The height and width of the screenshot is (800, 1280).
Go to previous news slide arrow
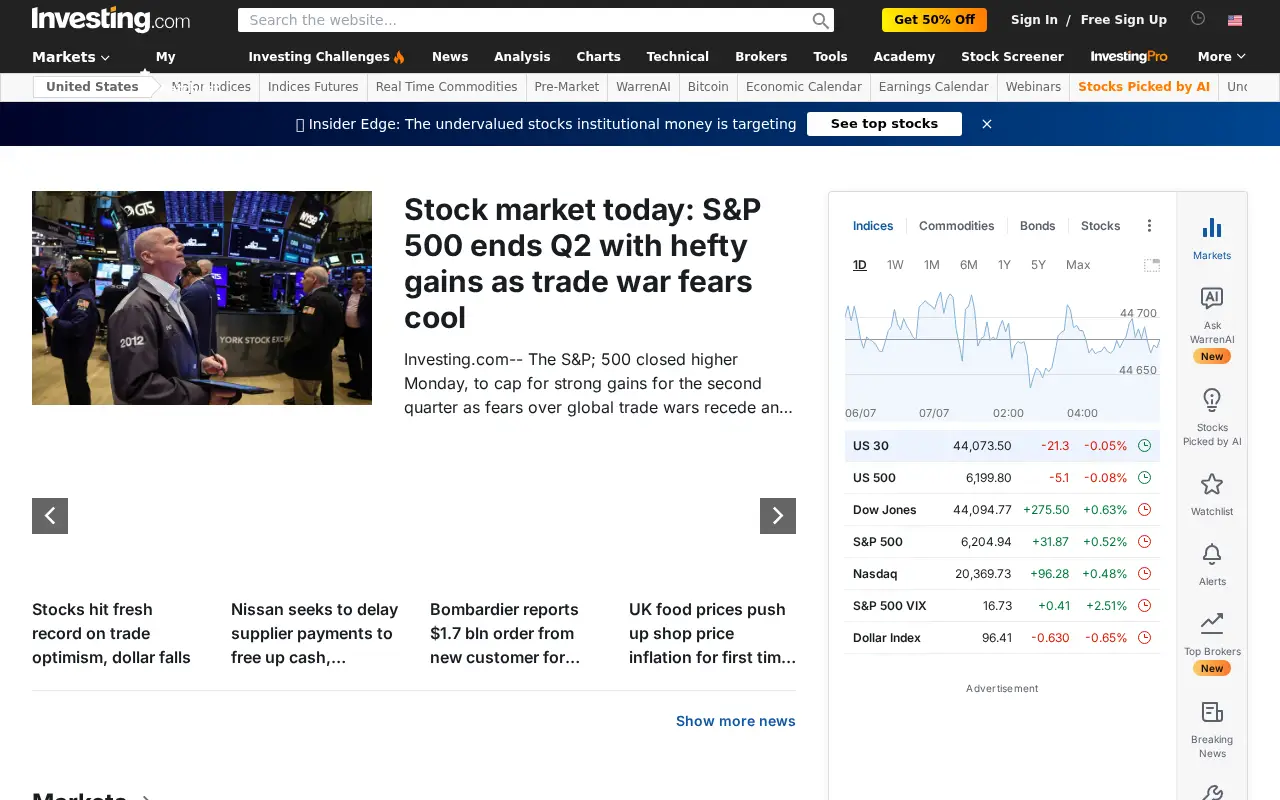50,516
